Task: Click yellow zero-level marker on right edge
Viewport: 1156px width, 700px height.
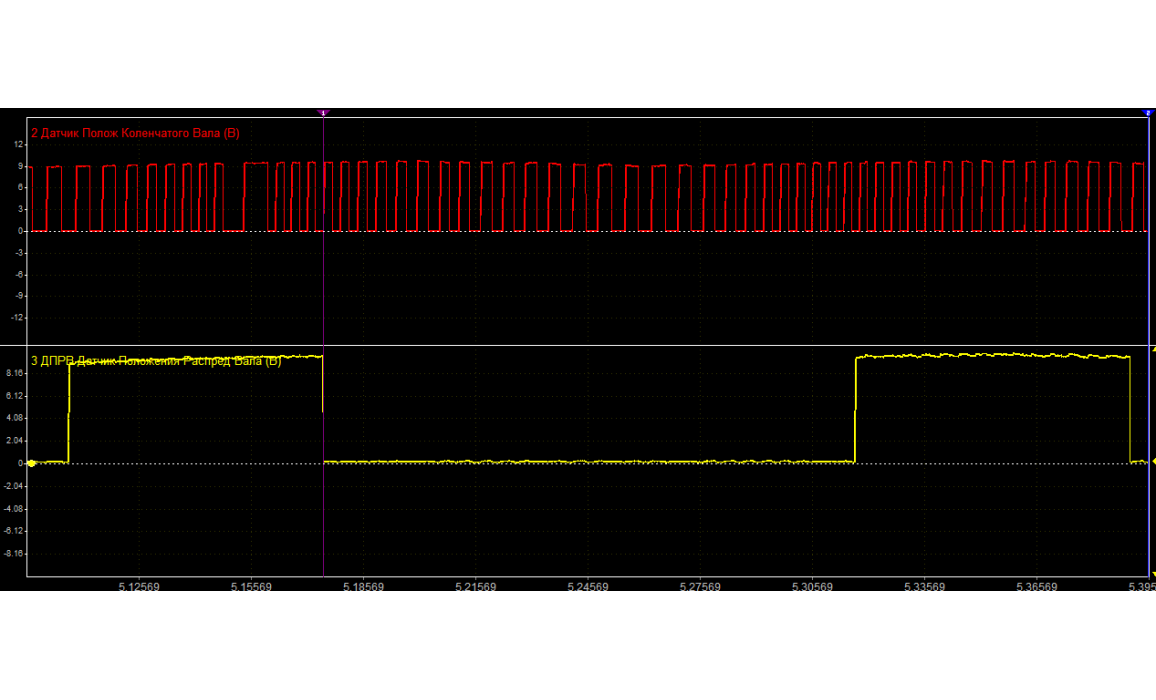Action: click(1152, 463)
